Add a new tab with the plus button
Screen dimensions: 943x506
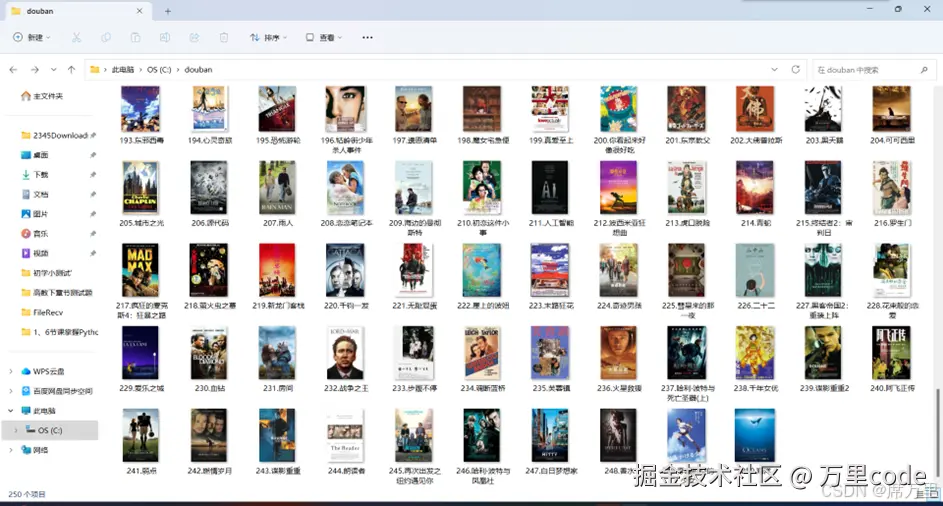tap(168, 11)
